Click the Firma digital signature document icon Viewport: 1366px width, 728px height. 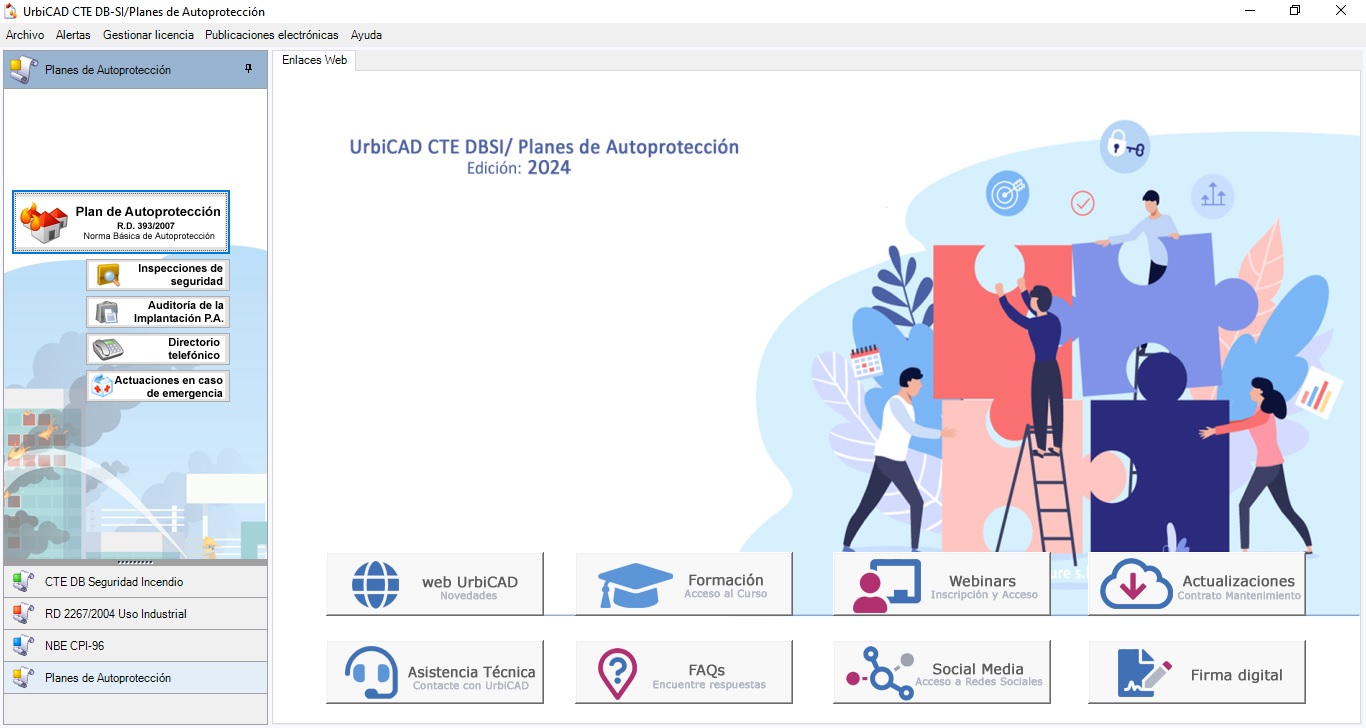pyautogui.click(x=1144, y=674)
